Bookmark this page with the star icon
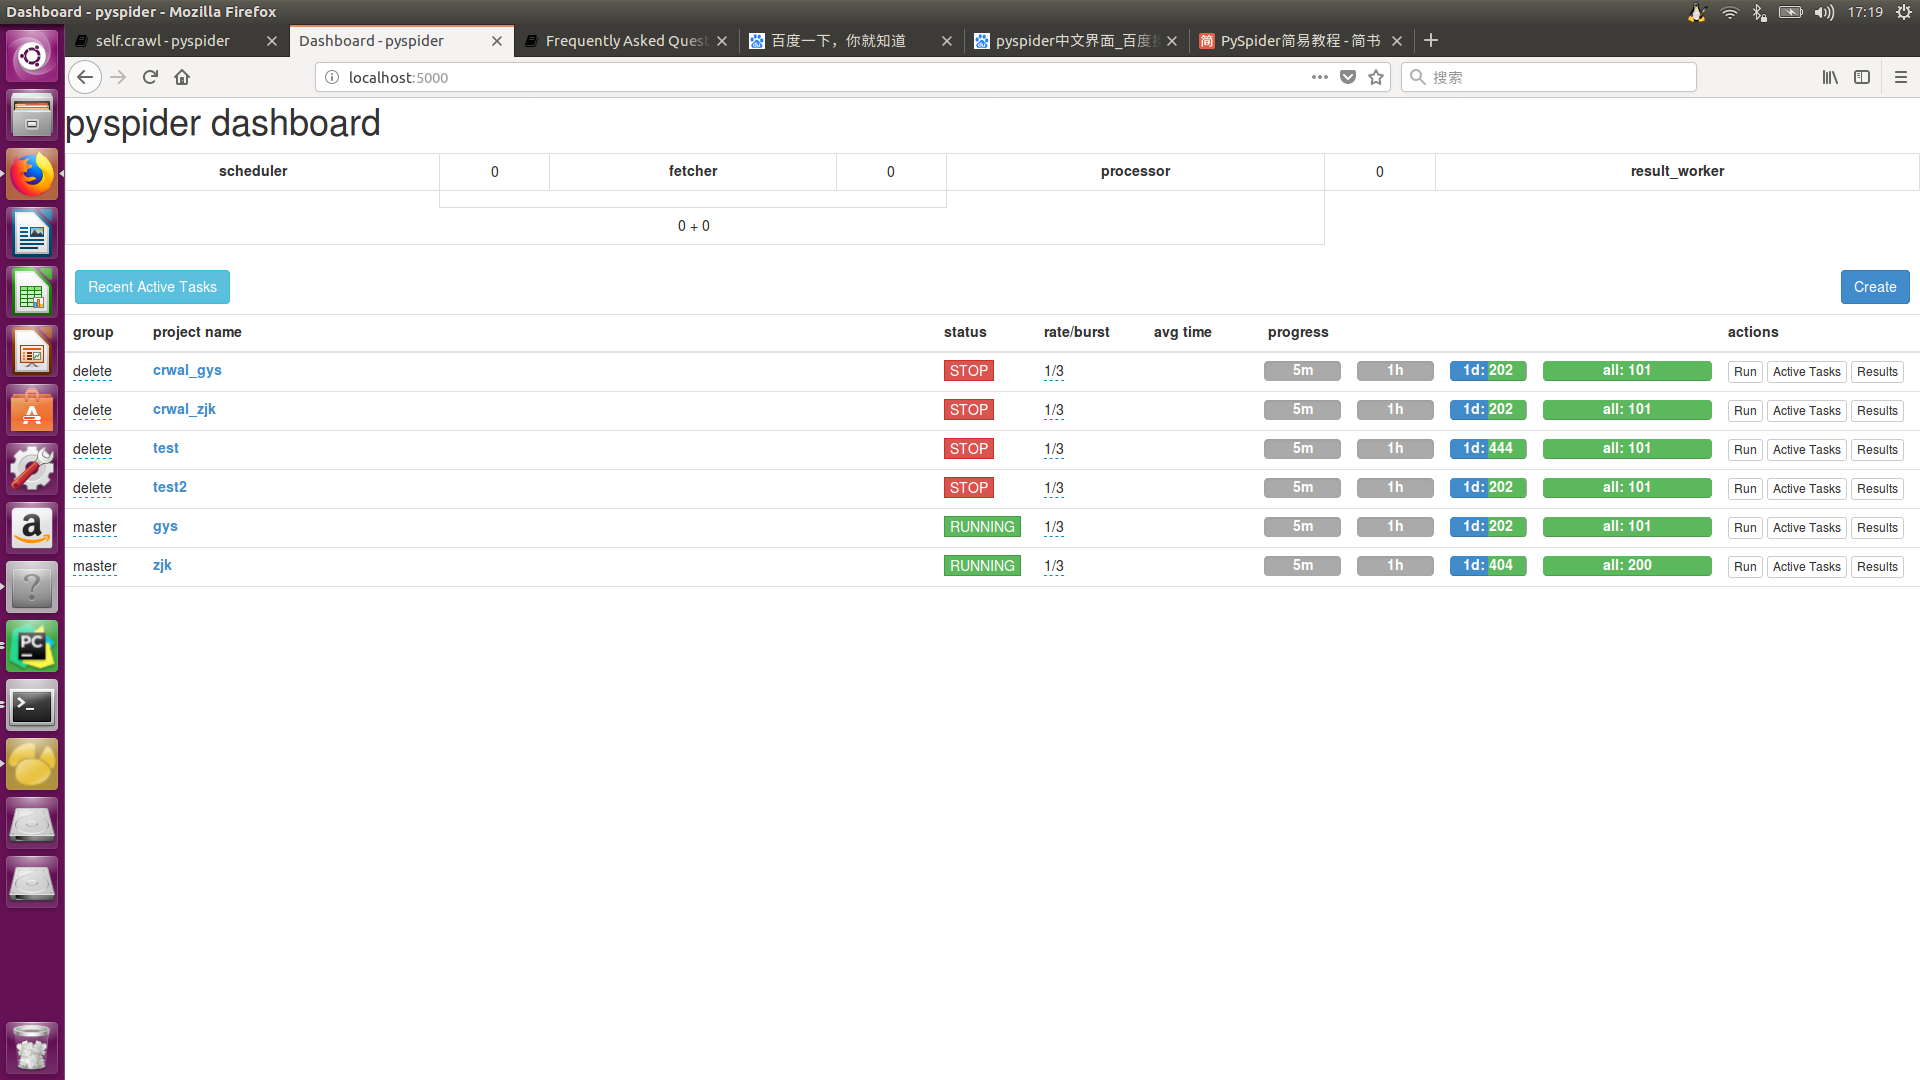The height and width of the screenshot is (1080, 1920). tap(1376, 77)
